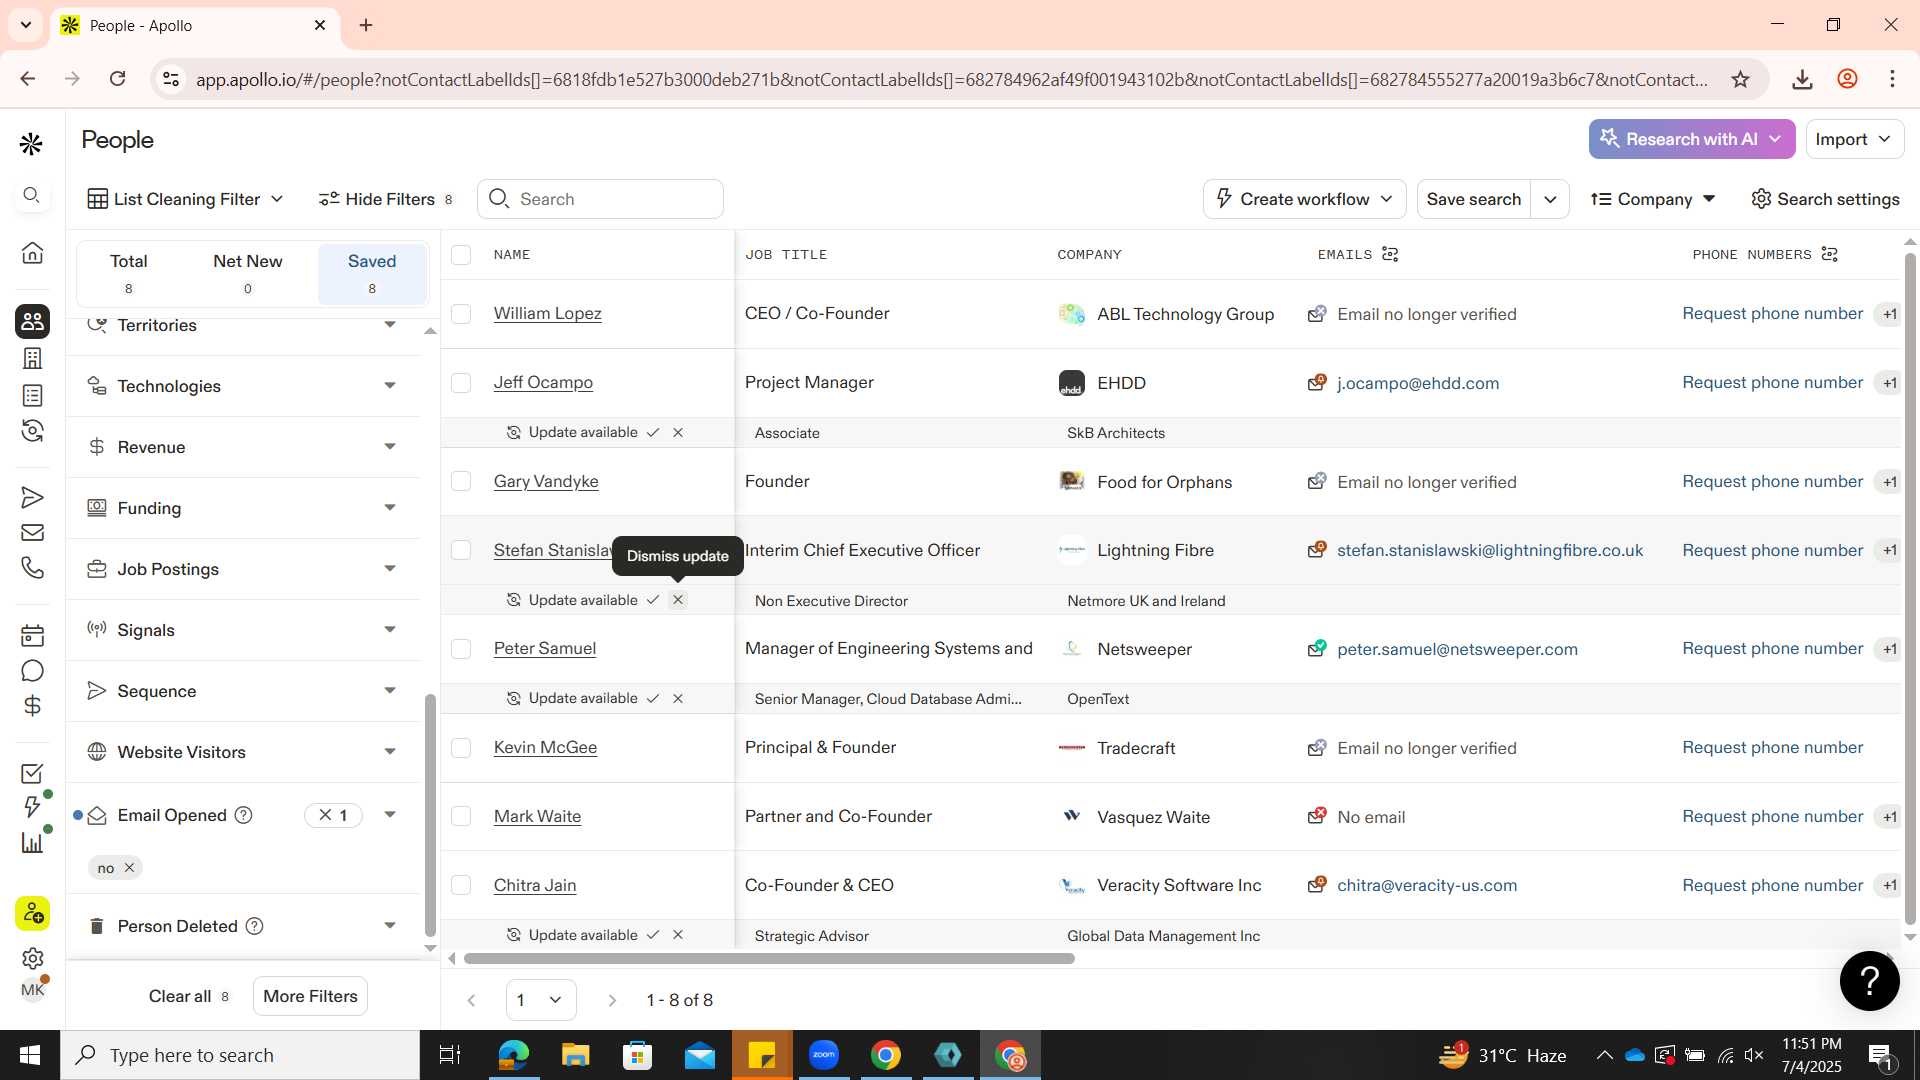
Task: Open Workflows lightning icon in sidebar
Action: (x=32, y=806)
